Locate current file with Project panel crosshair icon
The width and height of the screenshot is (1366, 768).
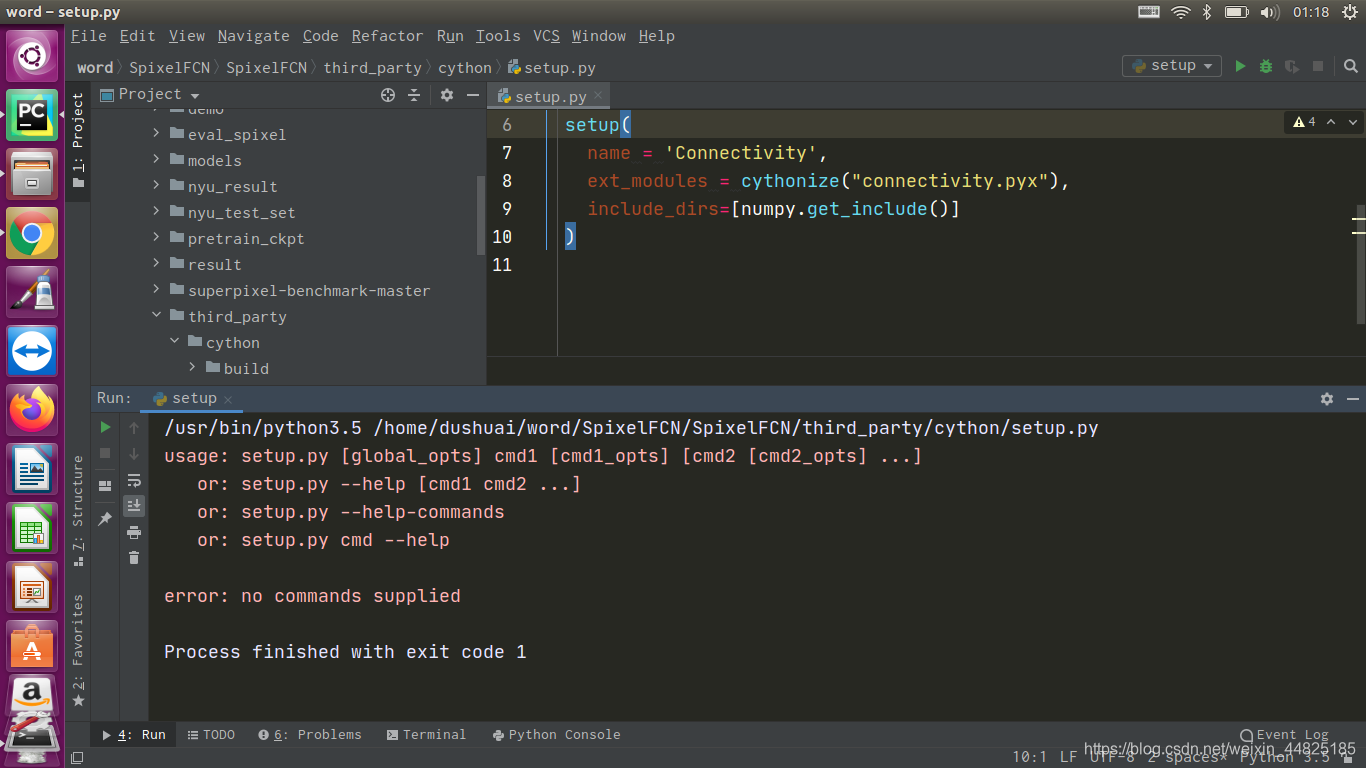[388, 95]
